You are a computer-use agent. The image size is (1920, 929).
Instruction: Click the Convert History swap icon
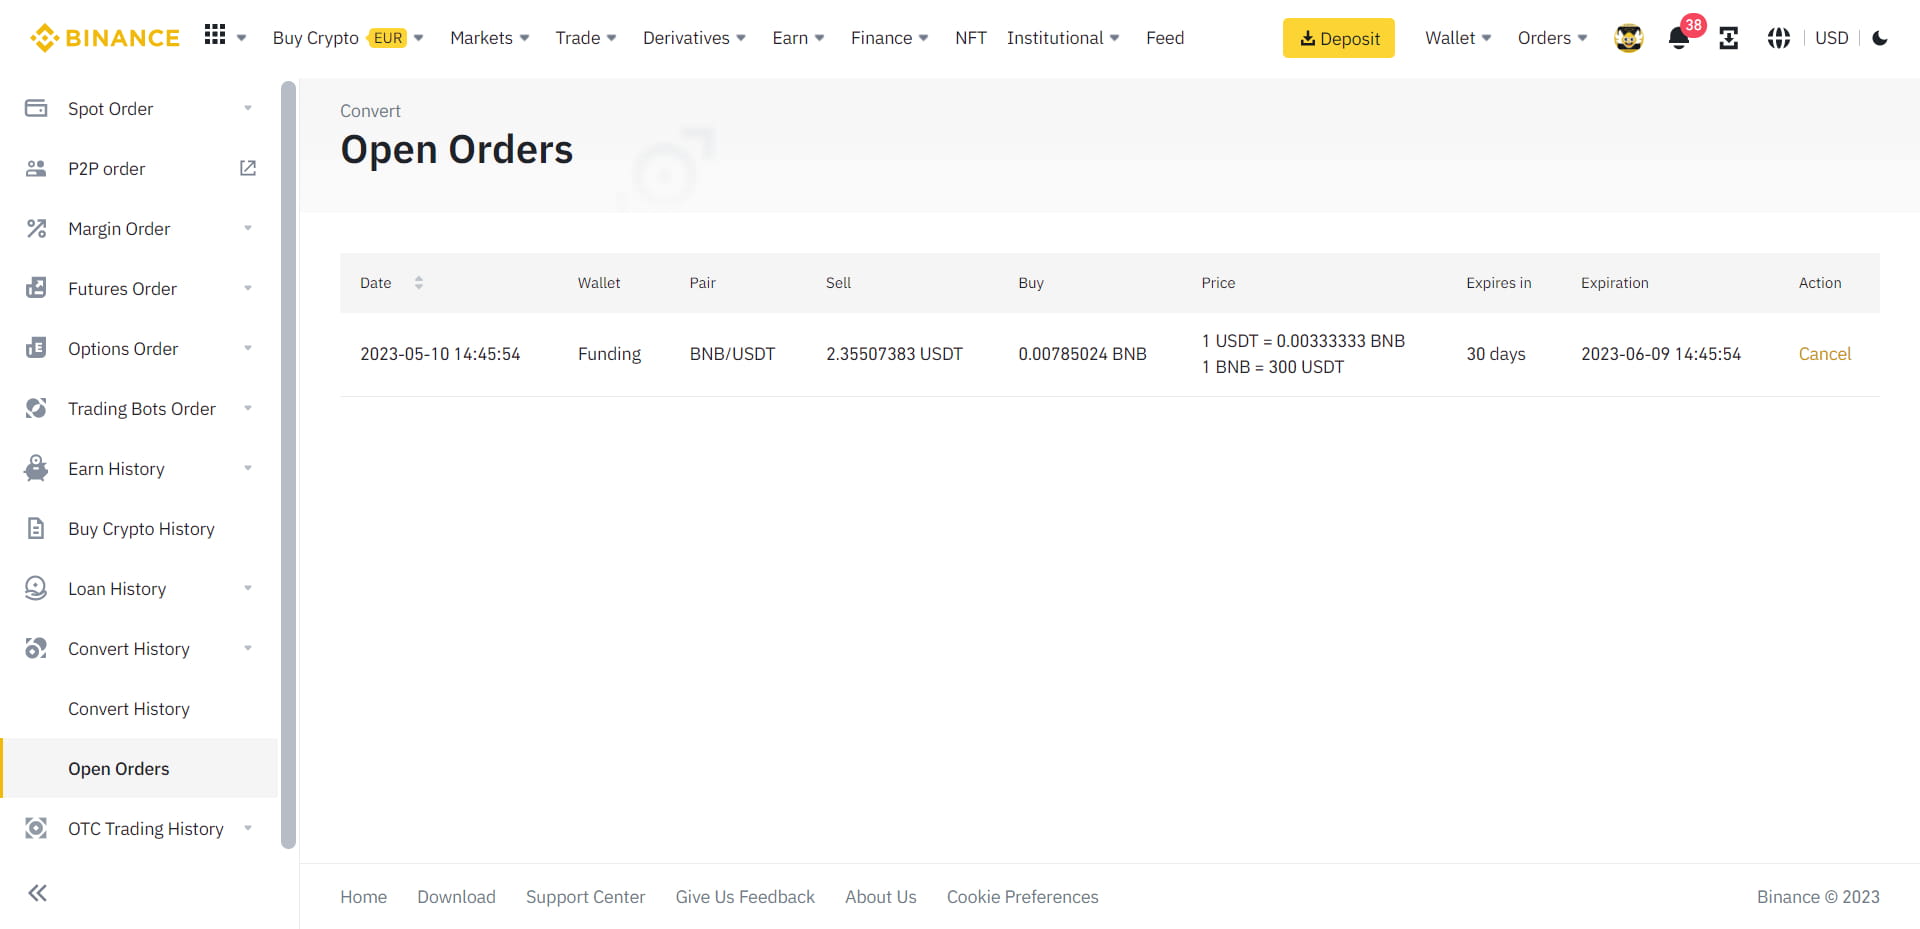coord(36,648)
